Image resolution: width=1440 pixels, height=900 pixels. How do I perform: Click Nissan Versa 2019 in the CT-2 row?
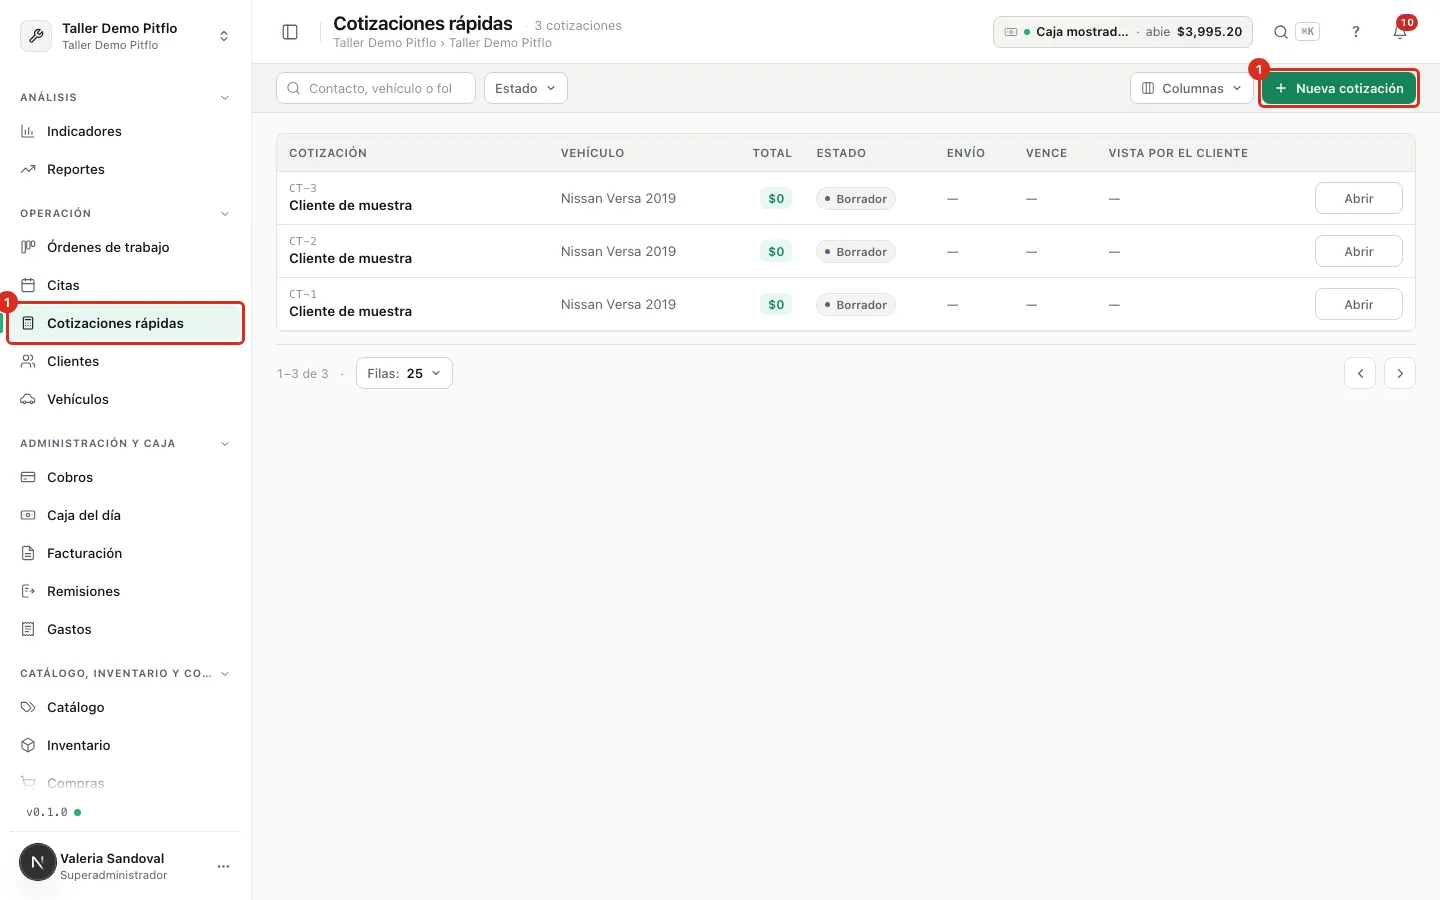pos(618,251)
